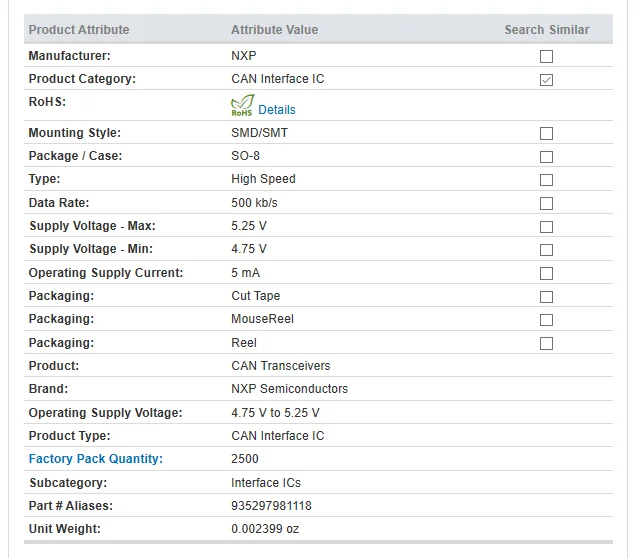Click the Manufacturer: attribute label

(x=69, y=56)
